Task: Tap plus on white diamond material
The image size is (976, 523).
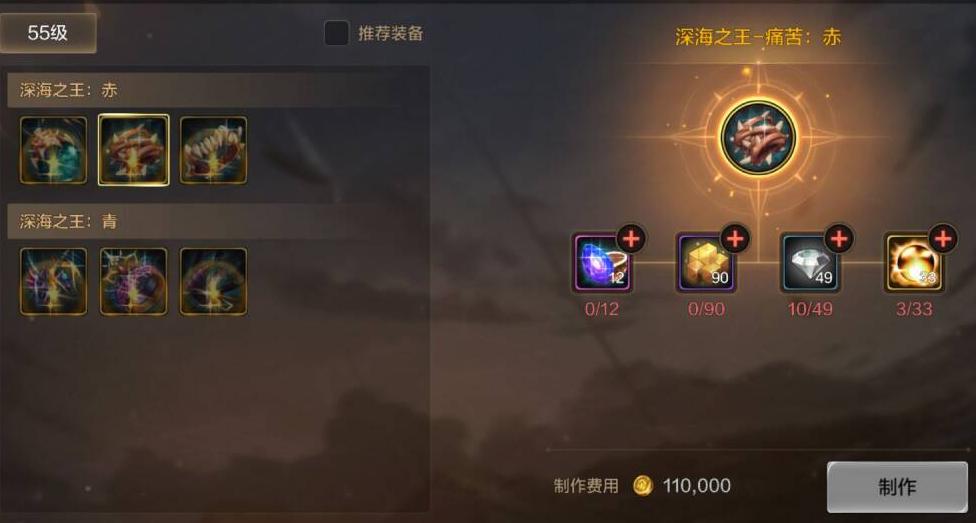Action: coord(839,238)
